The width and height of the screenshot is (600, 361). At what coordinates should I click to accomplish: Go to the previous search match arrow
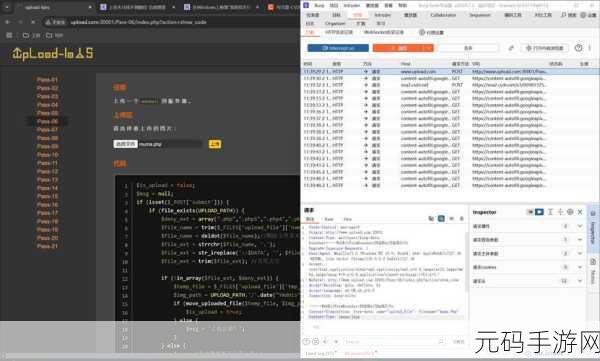[326, 341]
